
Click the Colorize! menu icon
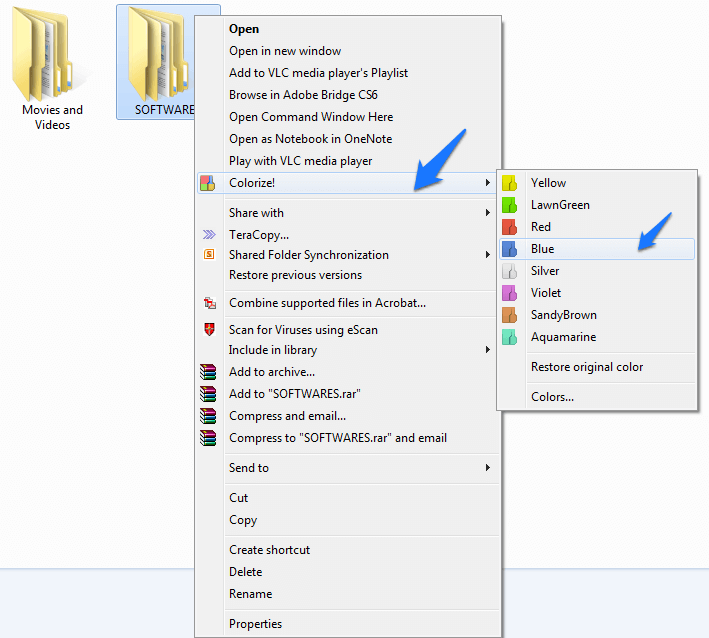tap(208, 183)
